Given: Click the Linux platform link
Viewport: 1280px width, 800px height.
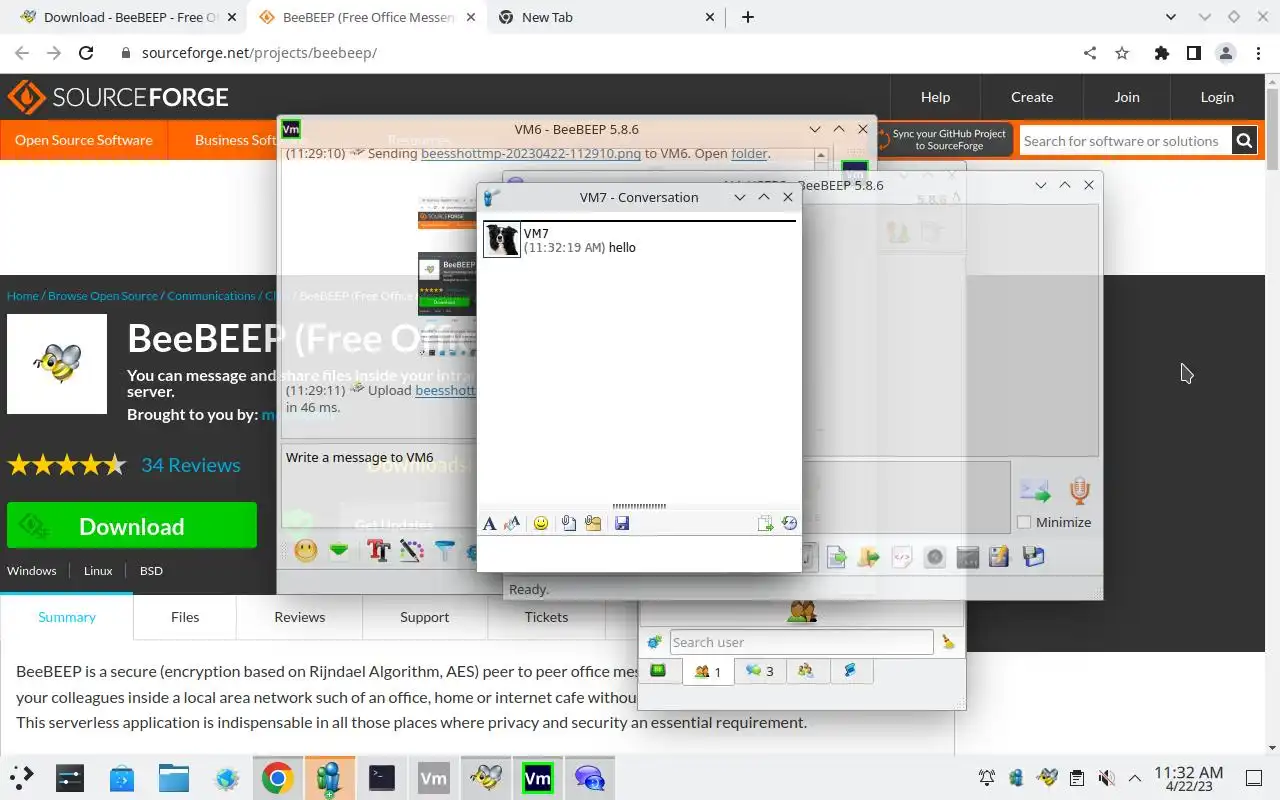Looking at the screenshot, I should click(x=98, y=571).
